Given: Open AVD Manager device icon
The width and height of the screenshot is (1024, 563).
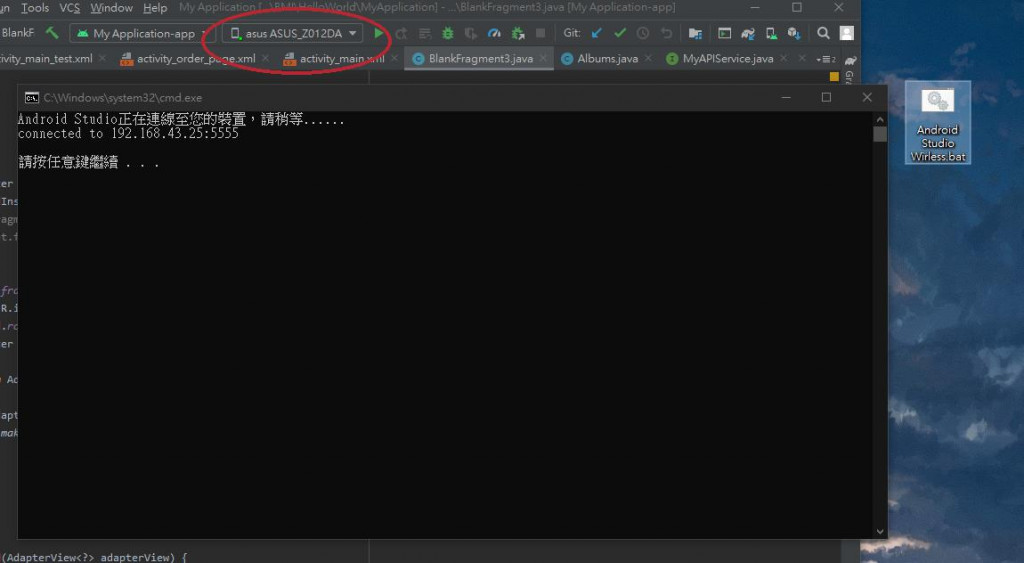Looking at the screenshot, I should [x=771, y=33].
